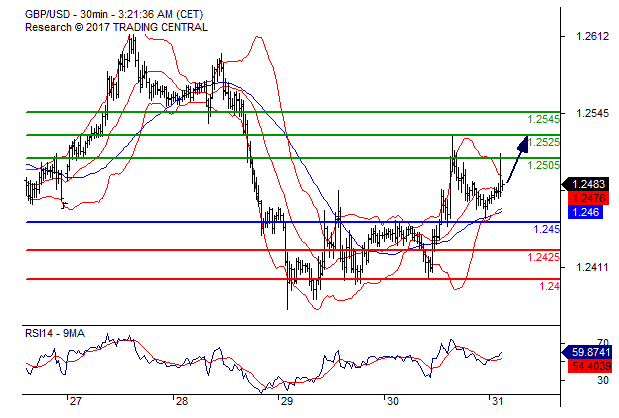
Task: Select the 1.2545 black axis label
Action: [593, 113]
